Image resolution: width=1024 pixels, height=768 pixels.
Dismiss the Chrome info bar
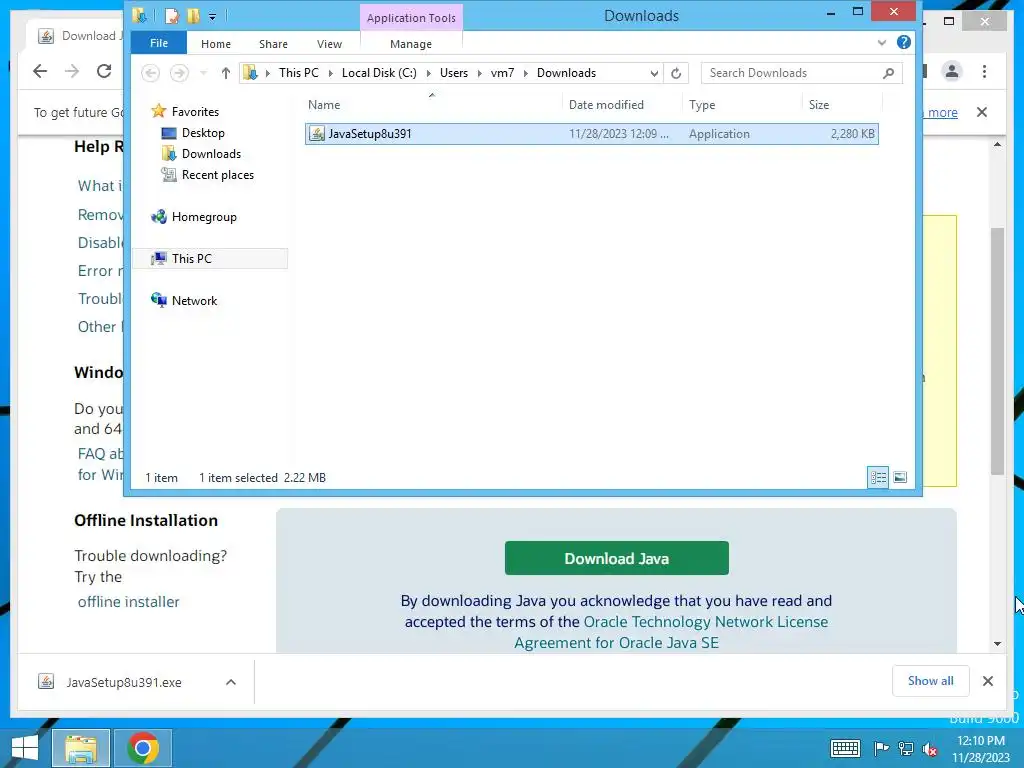[982, 112]
